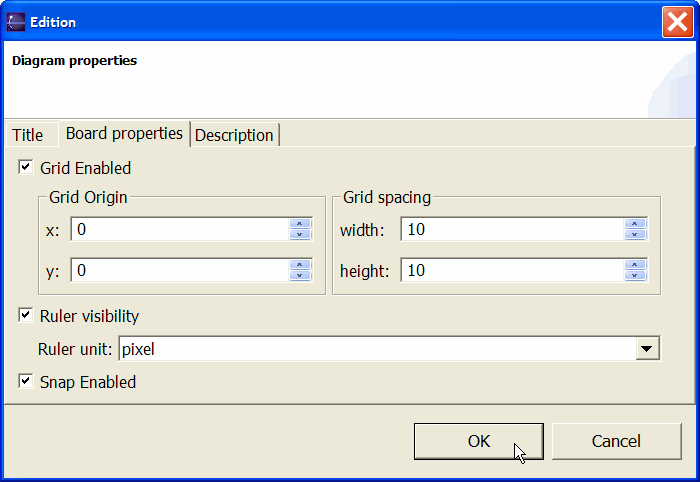
Task: Click the Grid Origin x input field
Action: [180, 230]
